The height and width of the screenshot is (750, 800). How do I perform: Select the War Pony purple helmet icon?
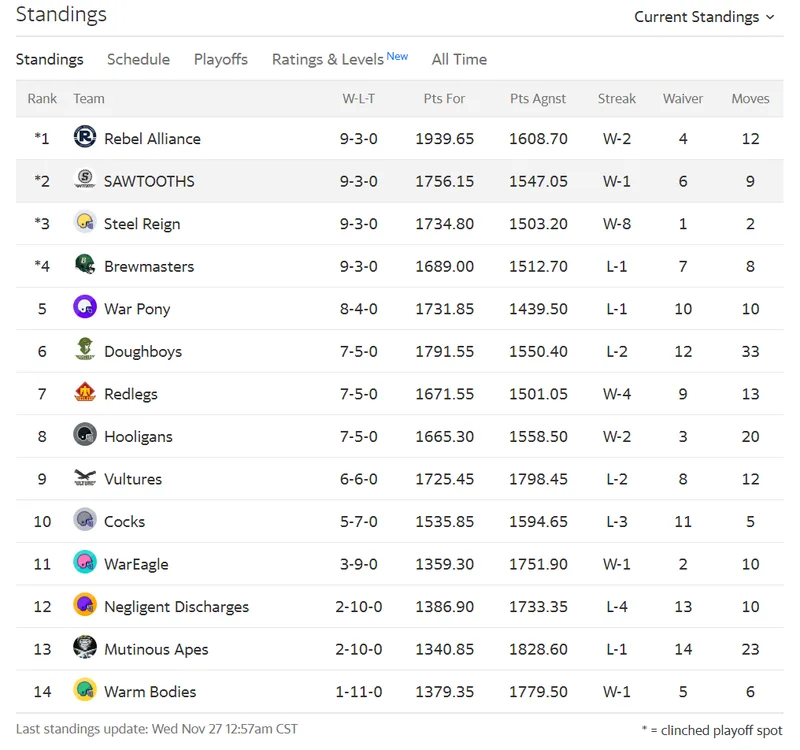[x=85, y=307]
